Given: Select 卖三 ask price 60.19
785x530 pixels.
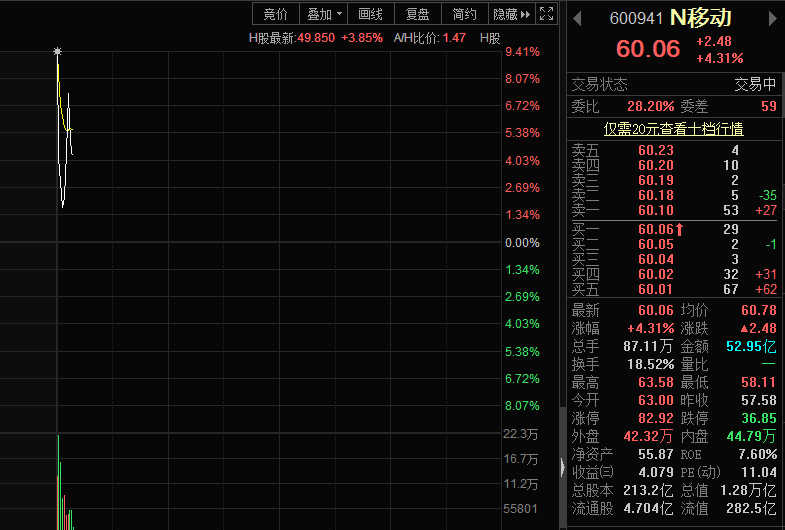Looking at the screenshot, I should coord(656,180).
